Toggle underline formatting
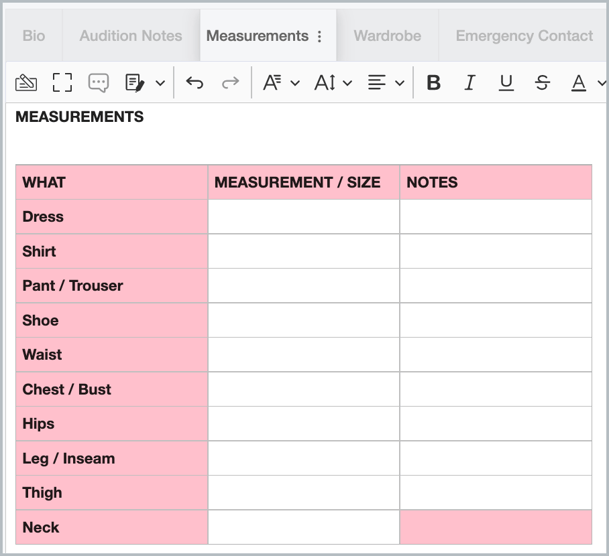This screenshot has height=556, width=609. [x=506, y=83]
